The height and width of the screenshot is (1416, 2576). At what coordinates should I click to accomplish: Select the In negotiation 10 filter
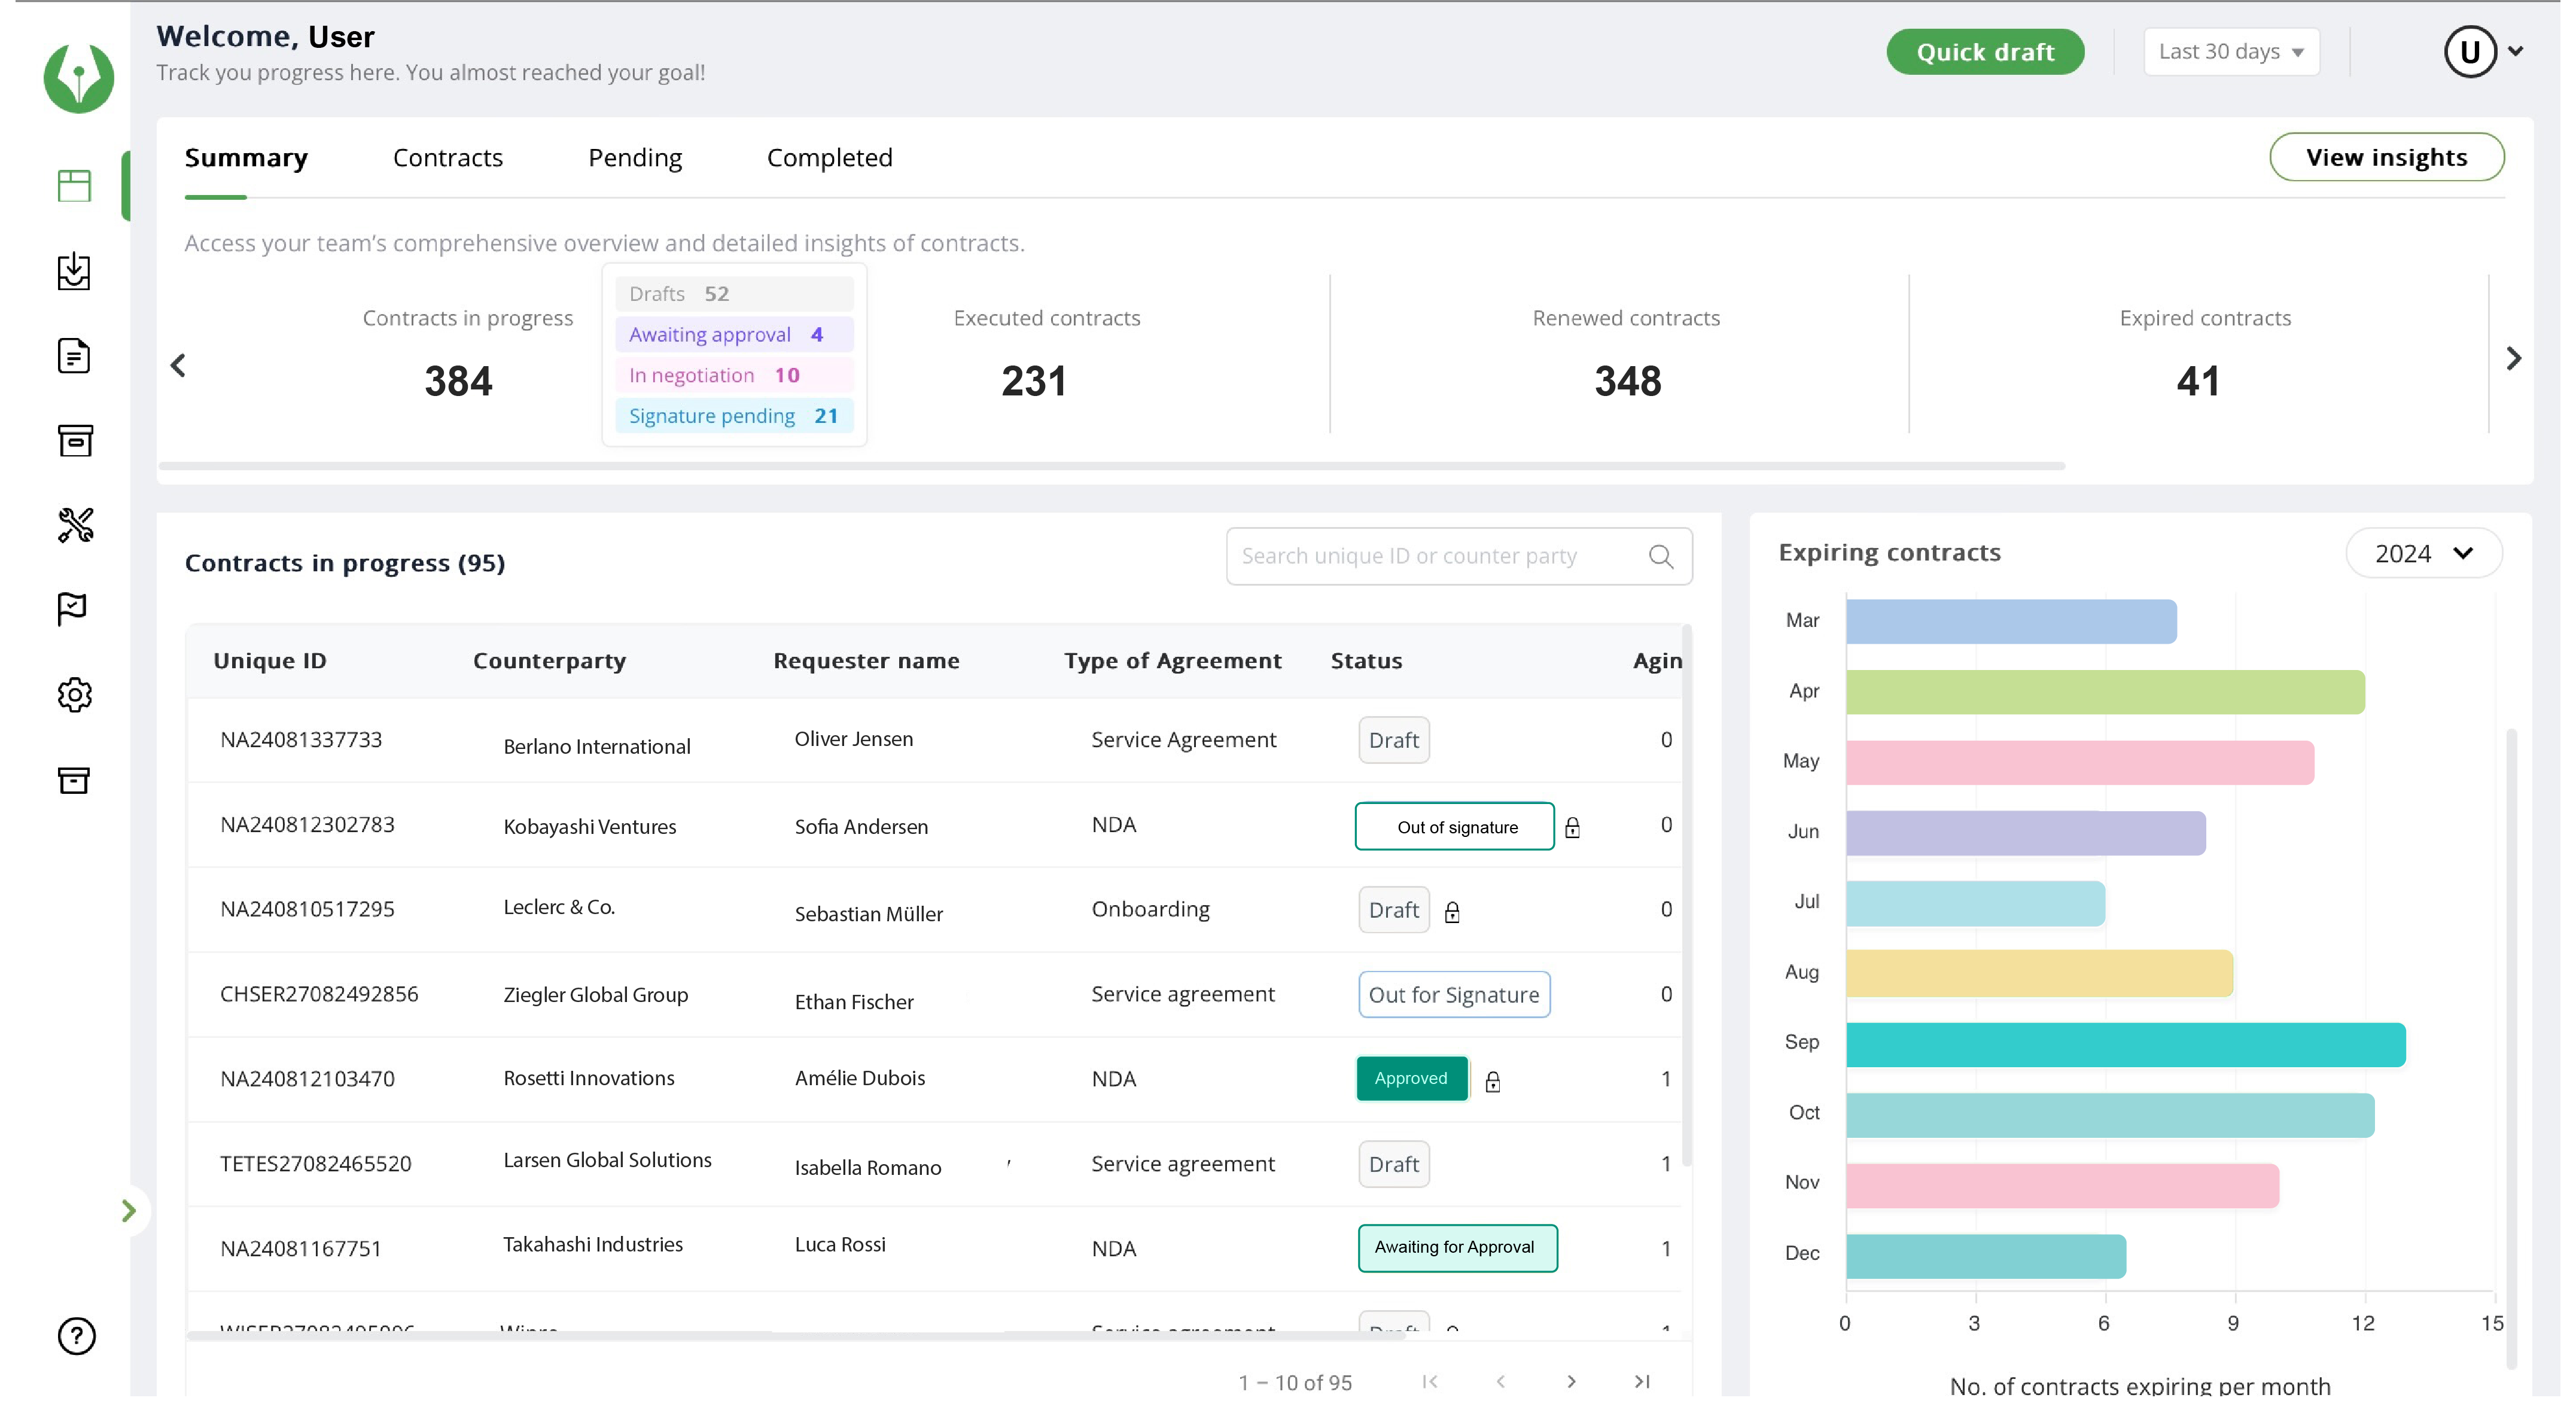734,375
